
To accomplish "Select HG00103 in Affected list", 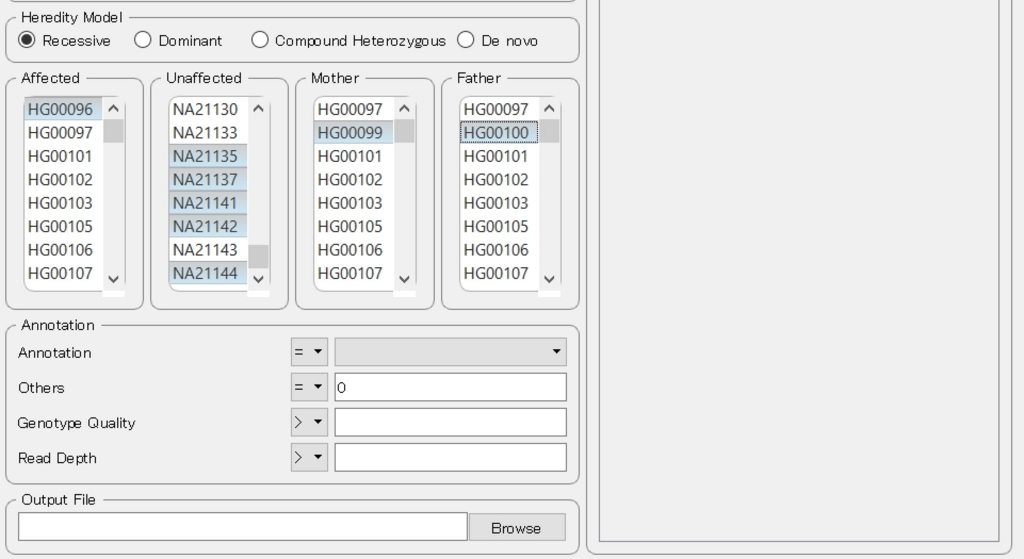I will click(x=63, y=203).
